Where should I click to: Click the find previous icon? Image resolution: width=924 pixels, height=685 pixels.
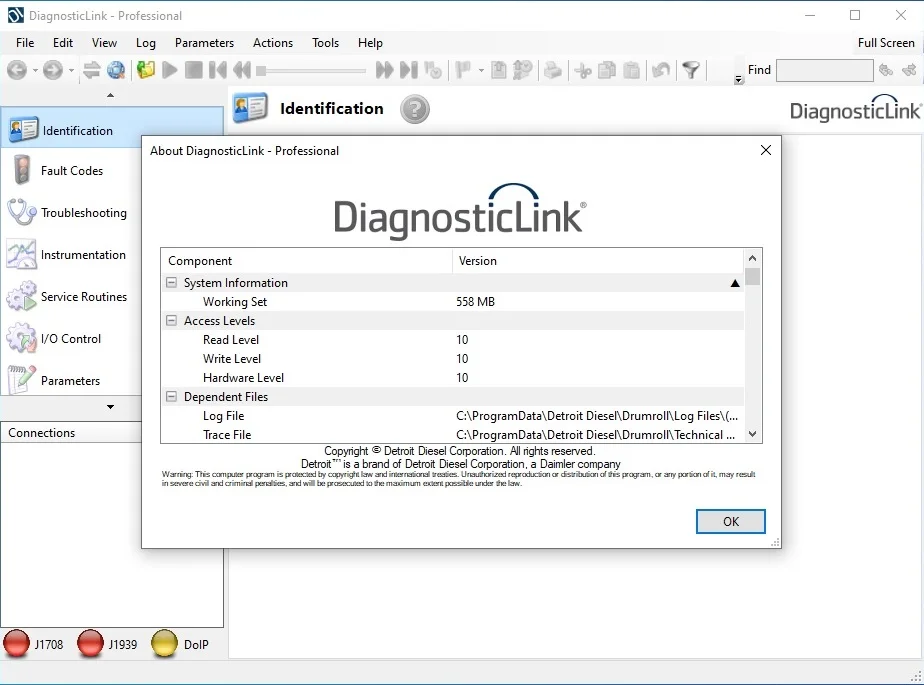[886, 70]
